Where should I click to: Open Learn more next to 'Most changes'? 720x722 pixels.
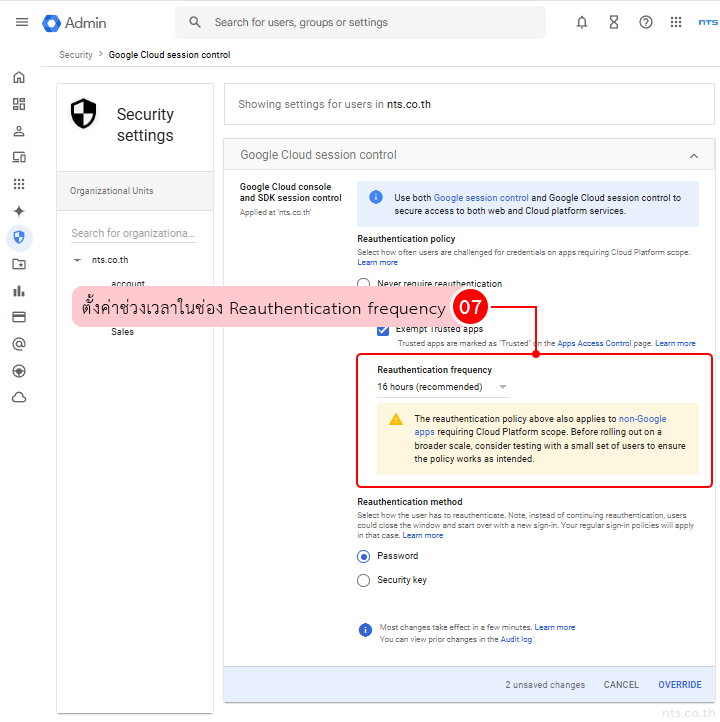555,627
